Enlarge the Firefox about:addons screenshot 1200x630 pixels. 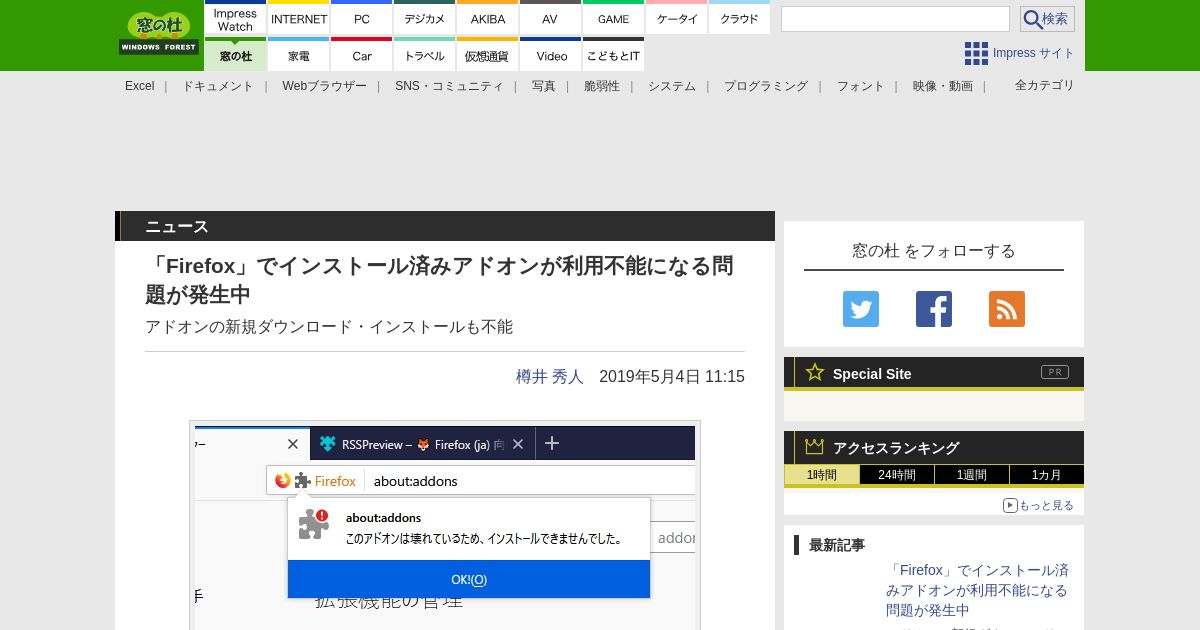click(445, 525)
